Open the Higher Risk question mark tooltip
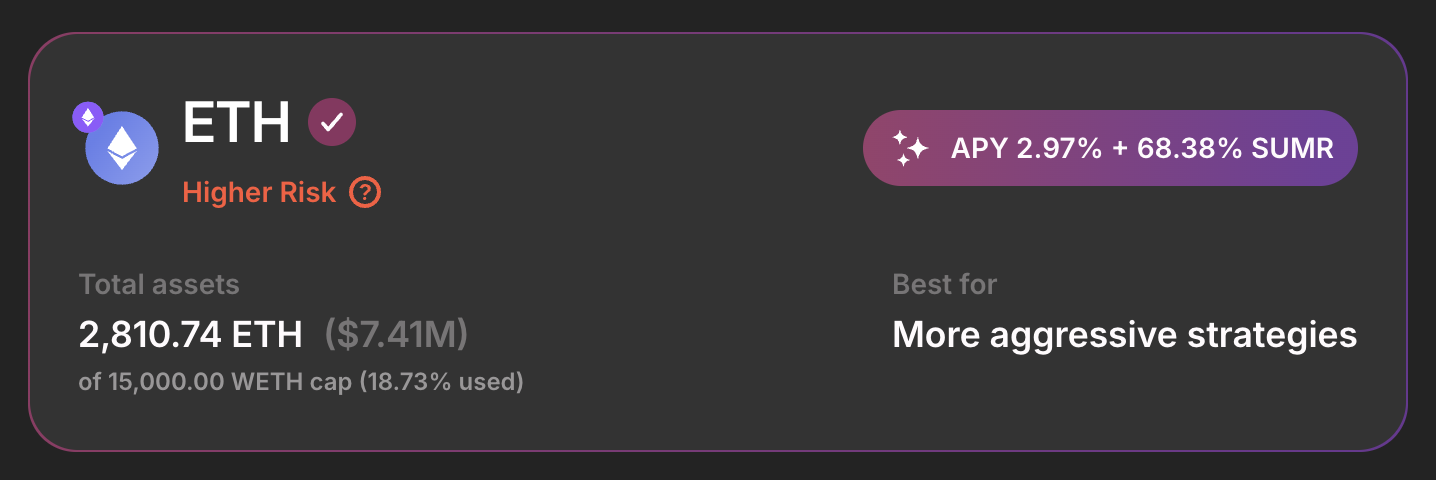The width and height of the screenshot is (1436, 480). 365,192
